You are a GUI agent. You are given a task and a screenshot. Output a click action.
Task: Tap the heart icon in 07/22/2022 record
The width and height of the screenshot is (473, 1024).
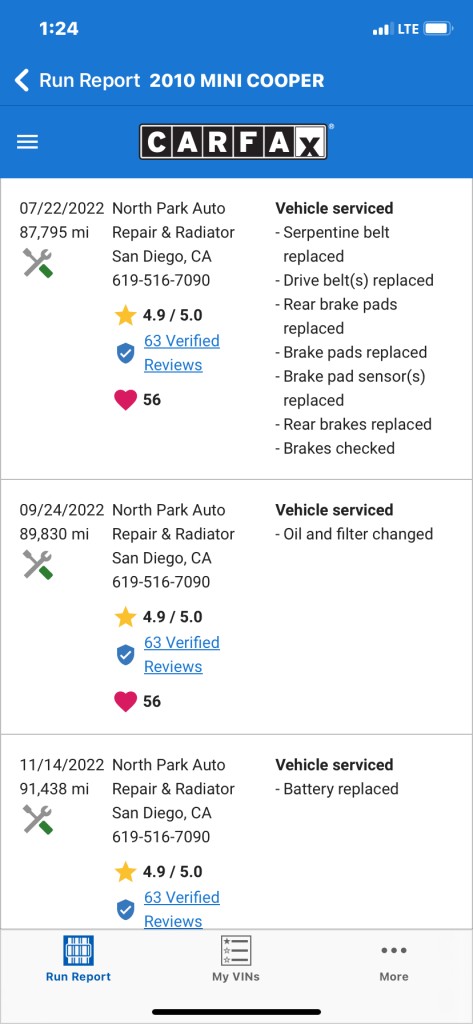pos(125,400)
